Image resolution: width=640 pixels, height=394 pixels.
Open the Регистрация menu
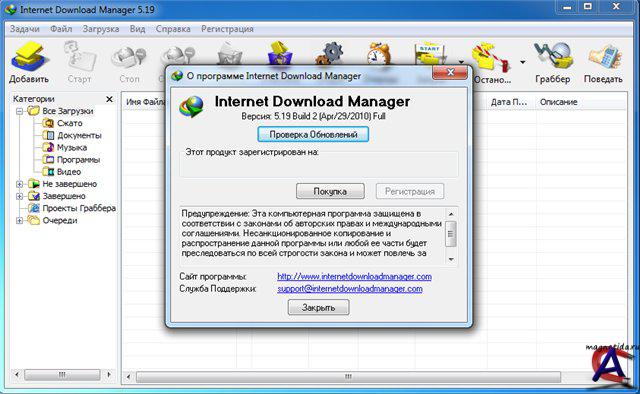(227, 29)
